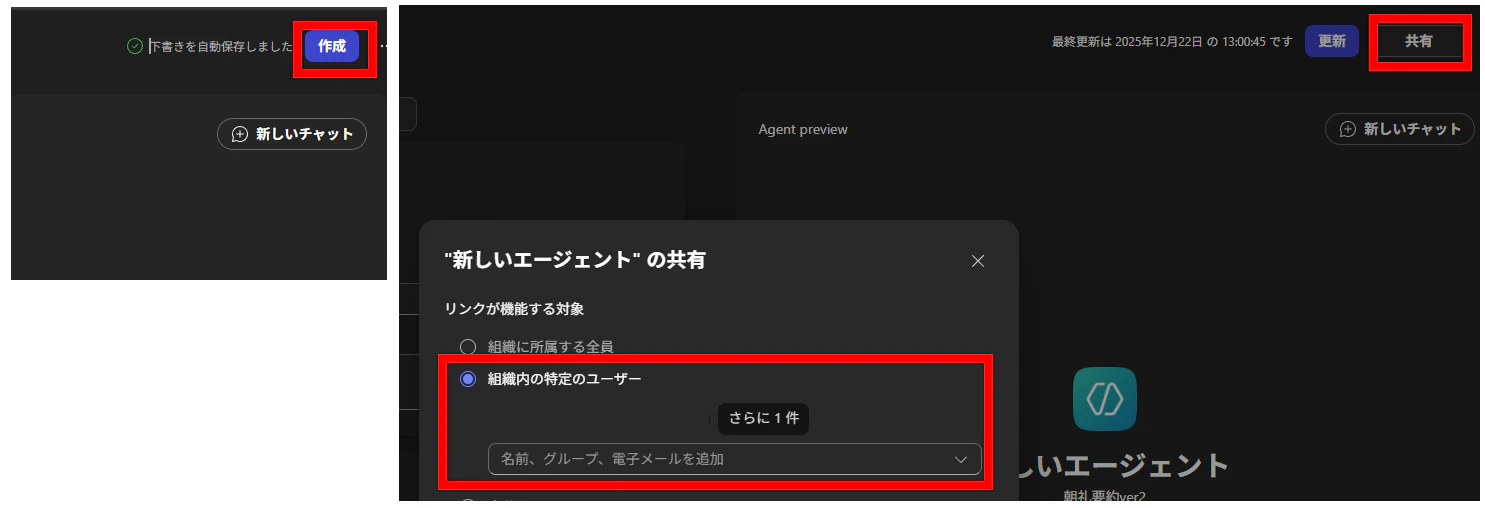Start 新しいチャット beside Agent preview
The width and height of the screenshot is (1485, 508).
coord(1400,129)
